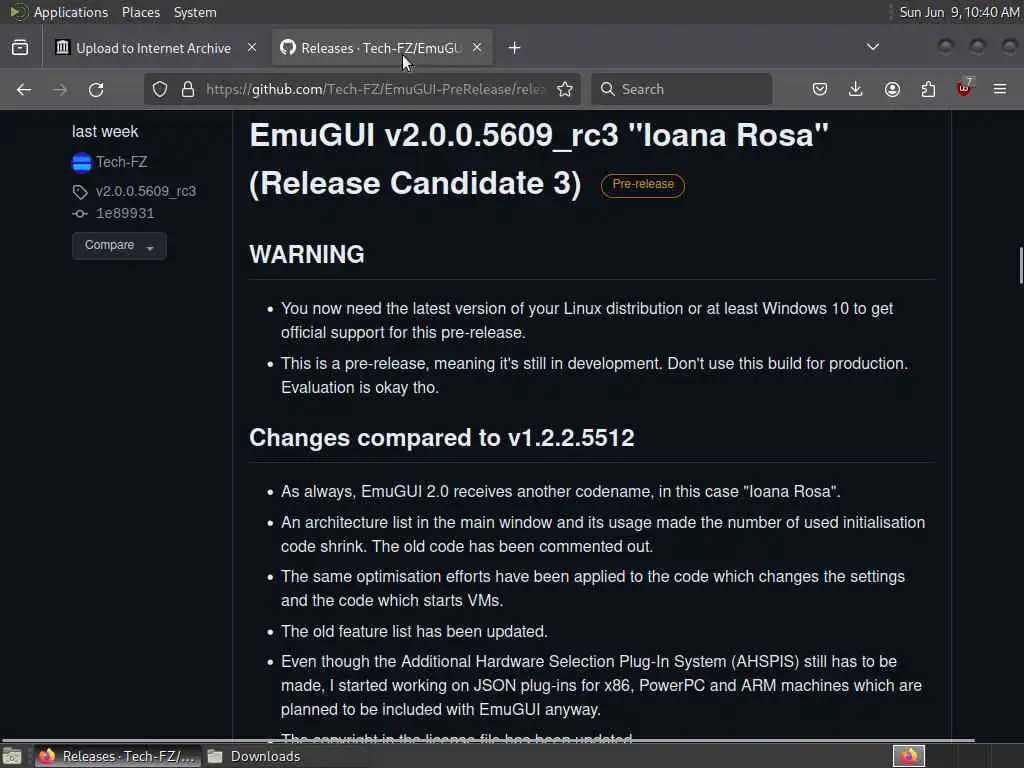Click the forward navigation arrow
Image resolution: width=1024 pixels, height=768 pixels.
60,89
